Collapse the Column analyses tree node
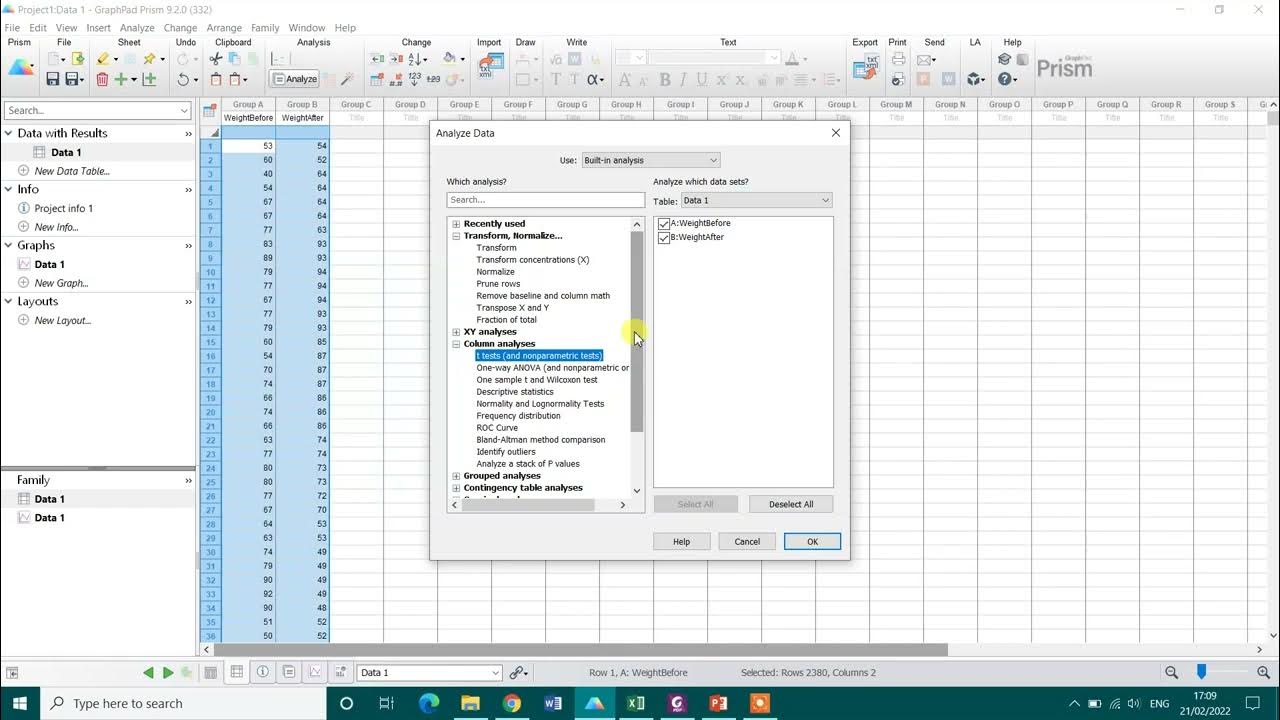 pyautogui.click(x=456, y=344)
